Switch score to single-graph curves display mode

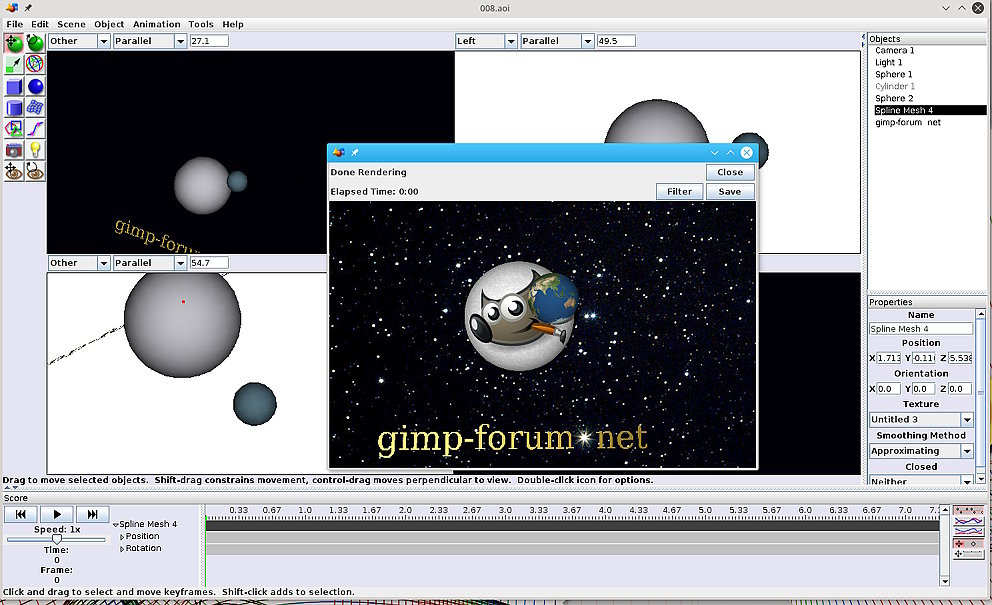[968, 521]
